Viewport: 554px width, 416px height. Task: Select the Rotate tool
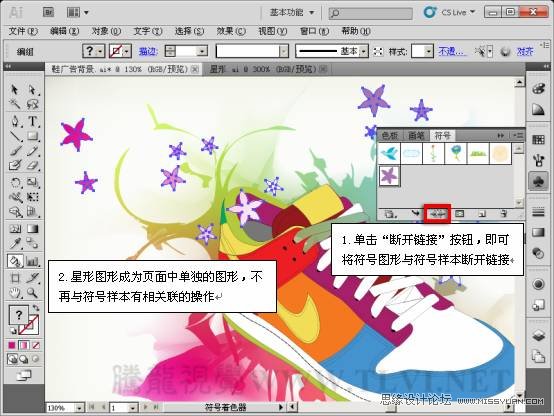(x=15, y=182)
